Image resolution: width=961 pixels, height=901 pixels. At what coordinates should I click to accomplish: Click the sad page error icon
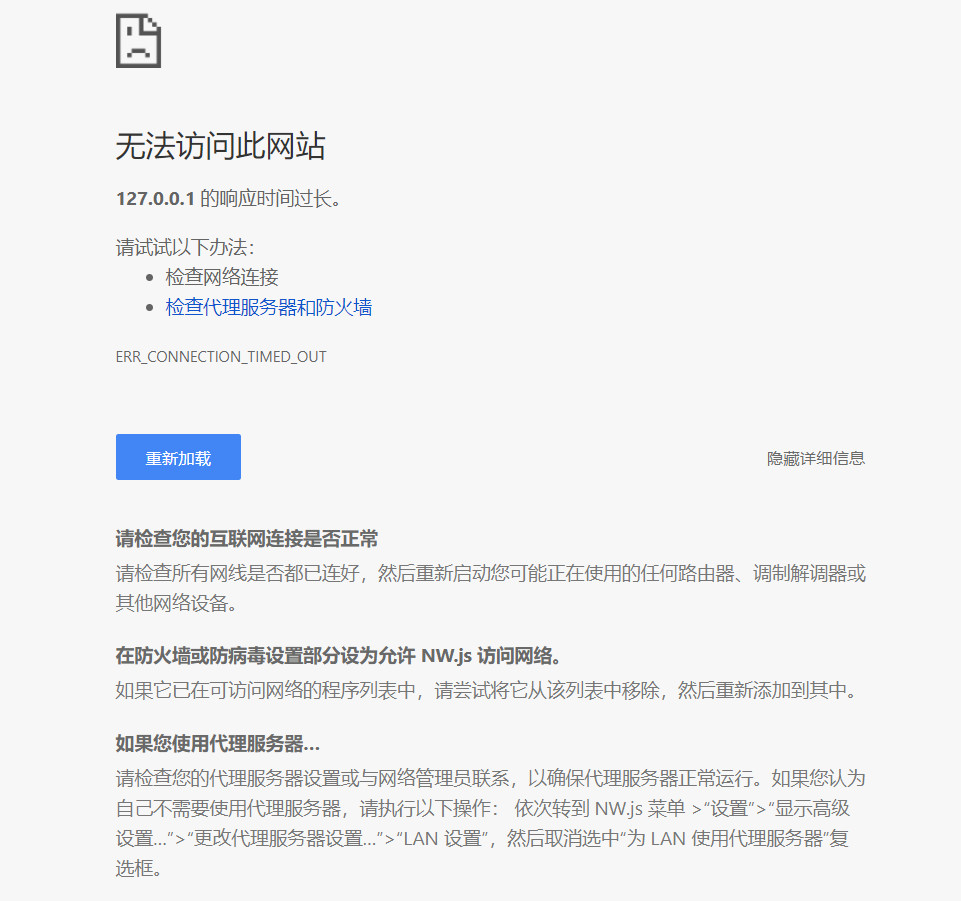pos(139,40)
